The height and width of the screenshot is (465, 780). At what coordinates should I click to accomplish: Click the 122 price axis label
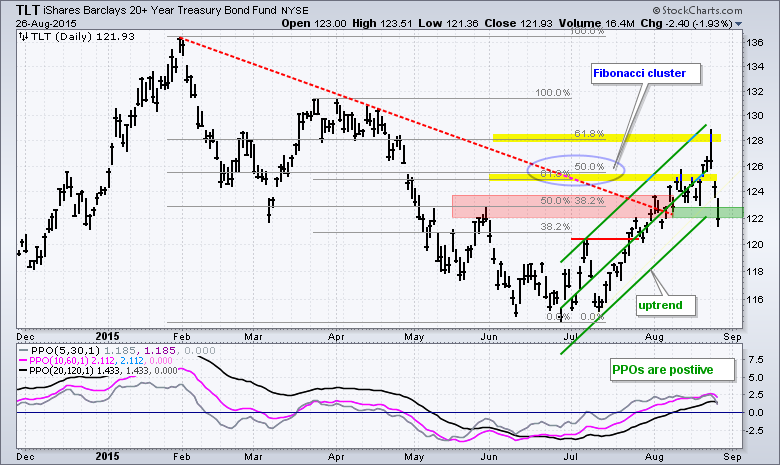[755, 218]
